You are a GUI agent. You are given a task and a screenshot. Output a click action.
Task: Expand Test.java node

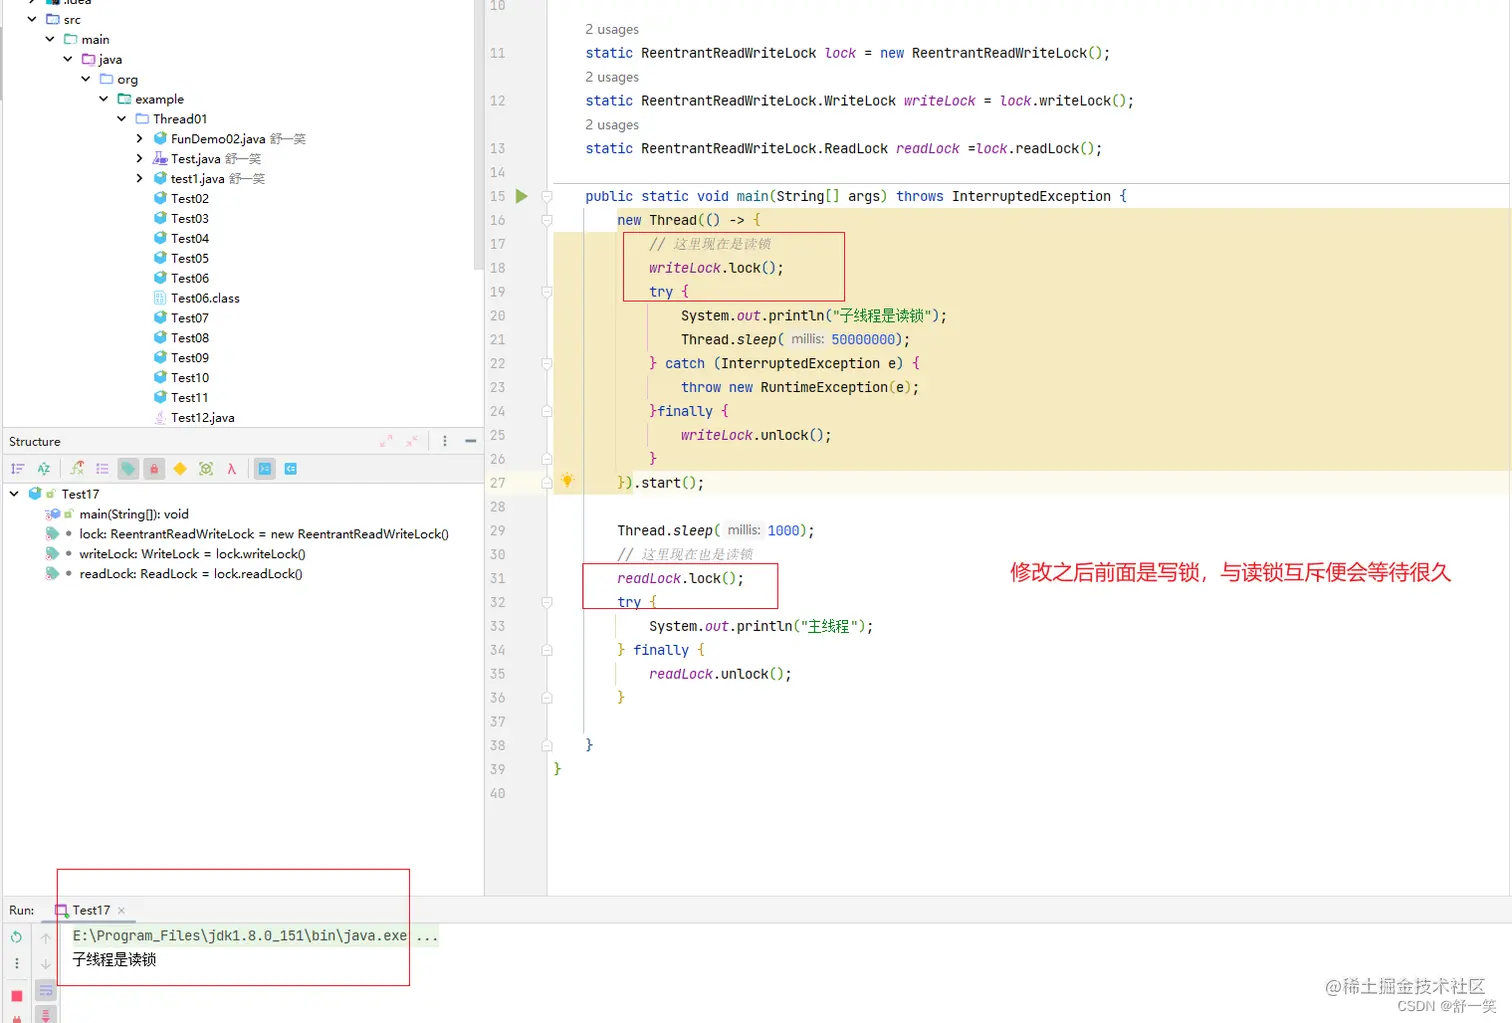point(140,159)
